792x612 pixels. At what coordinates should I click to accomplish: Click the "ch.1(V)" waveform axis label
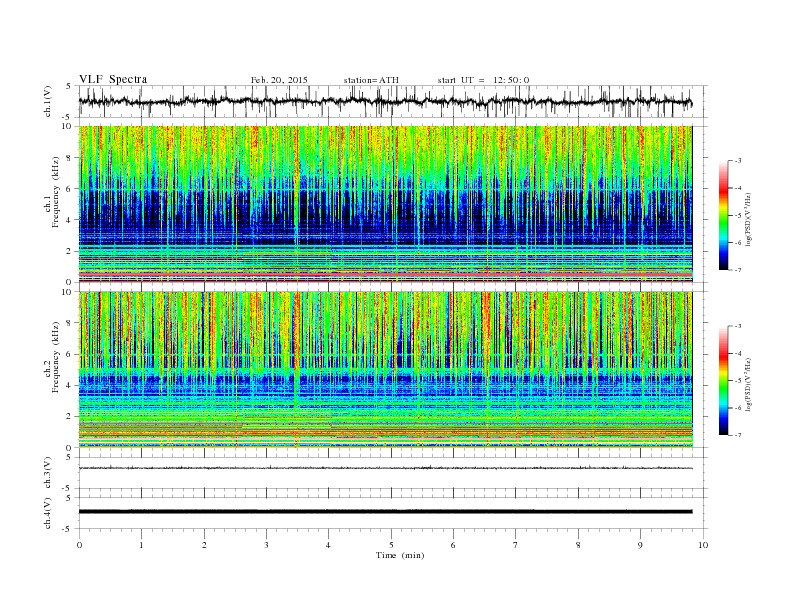click(x=47, y=101)
